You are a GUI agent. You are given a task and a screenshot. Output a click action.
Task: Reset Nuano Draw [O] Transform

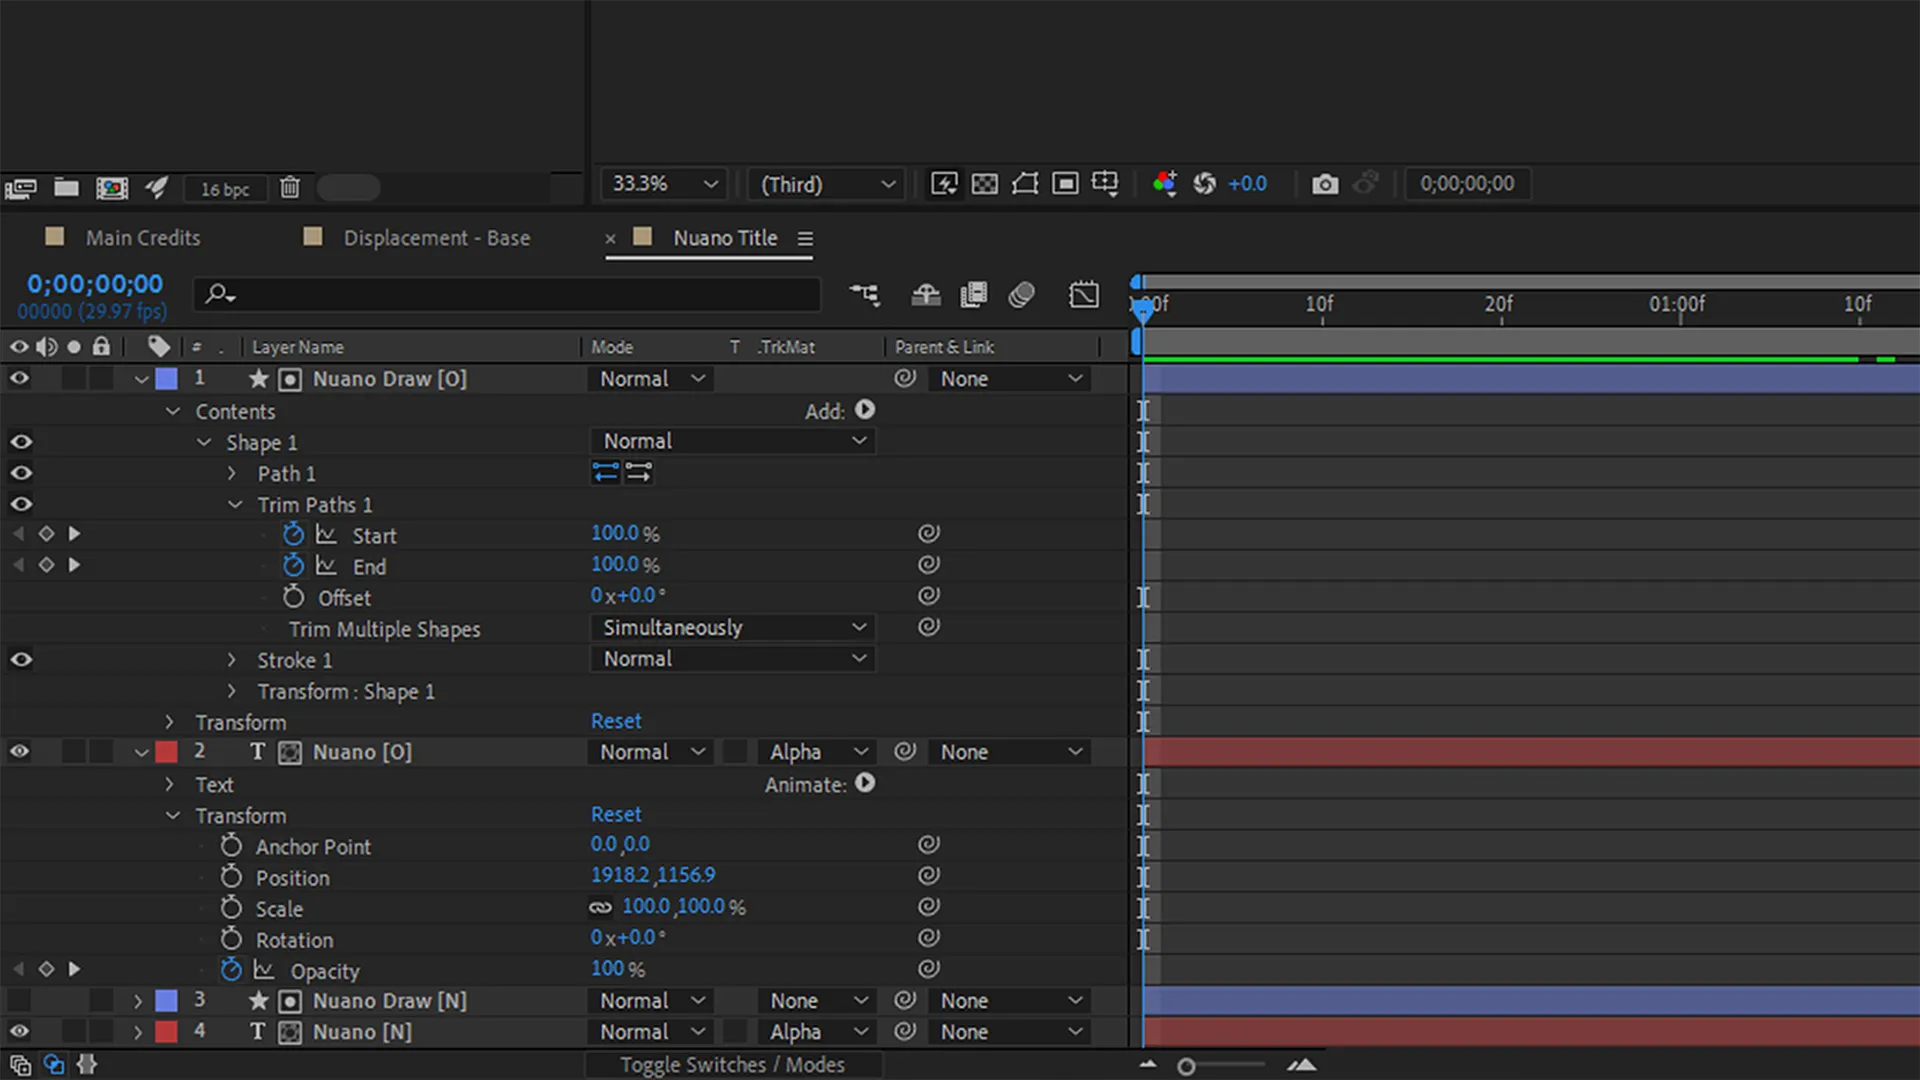(x=616, y=721)
